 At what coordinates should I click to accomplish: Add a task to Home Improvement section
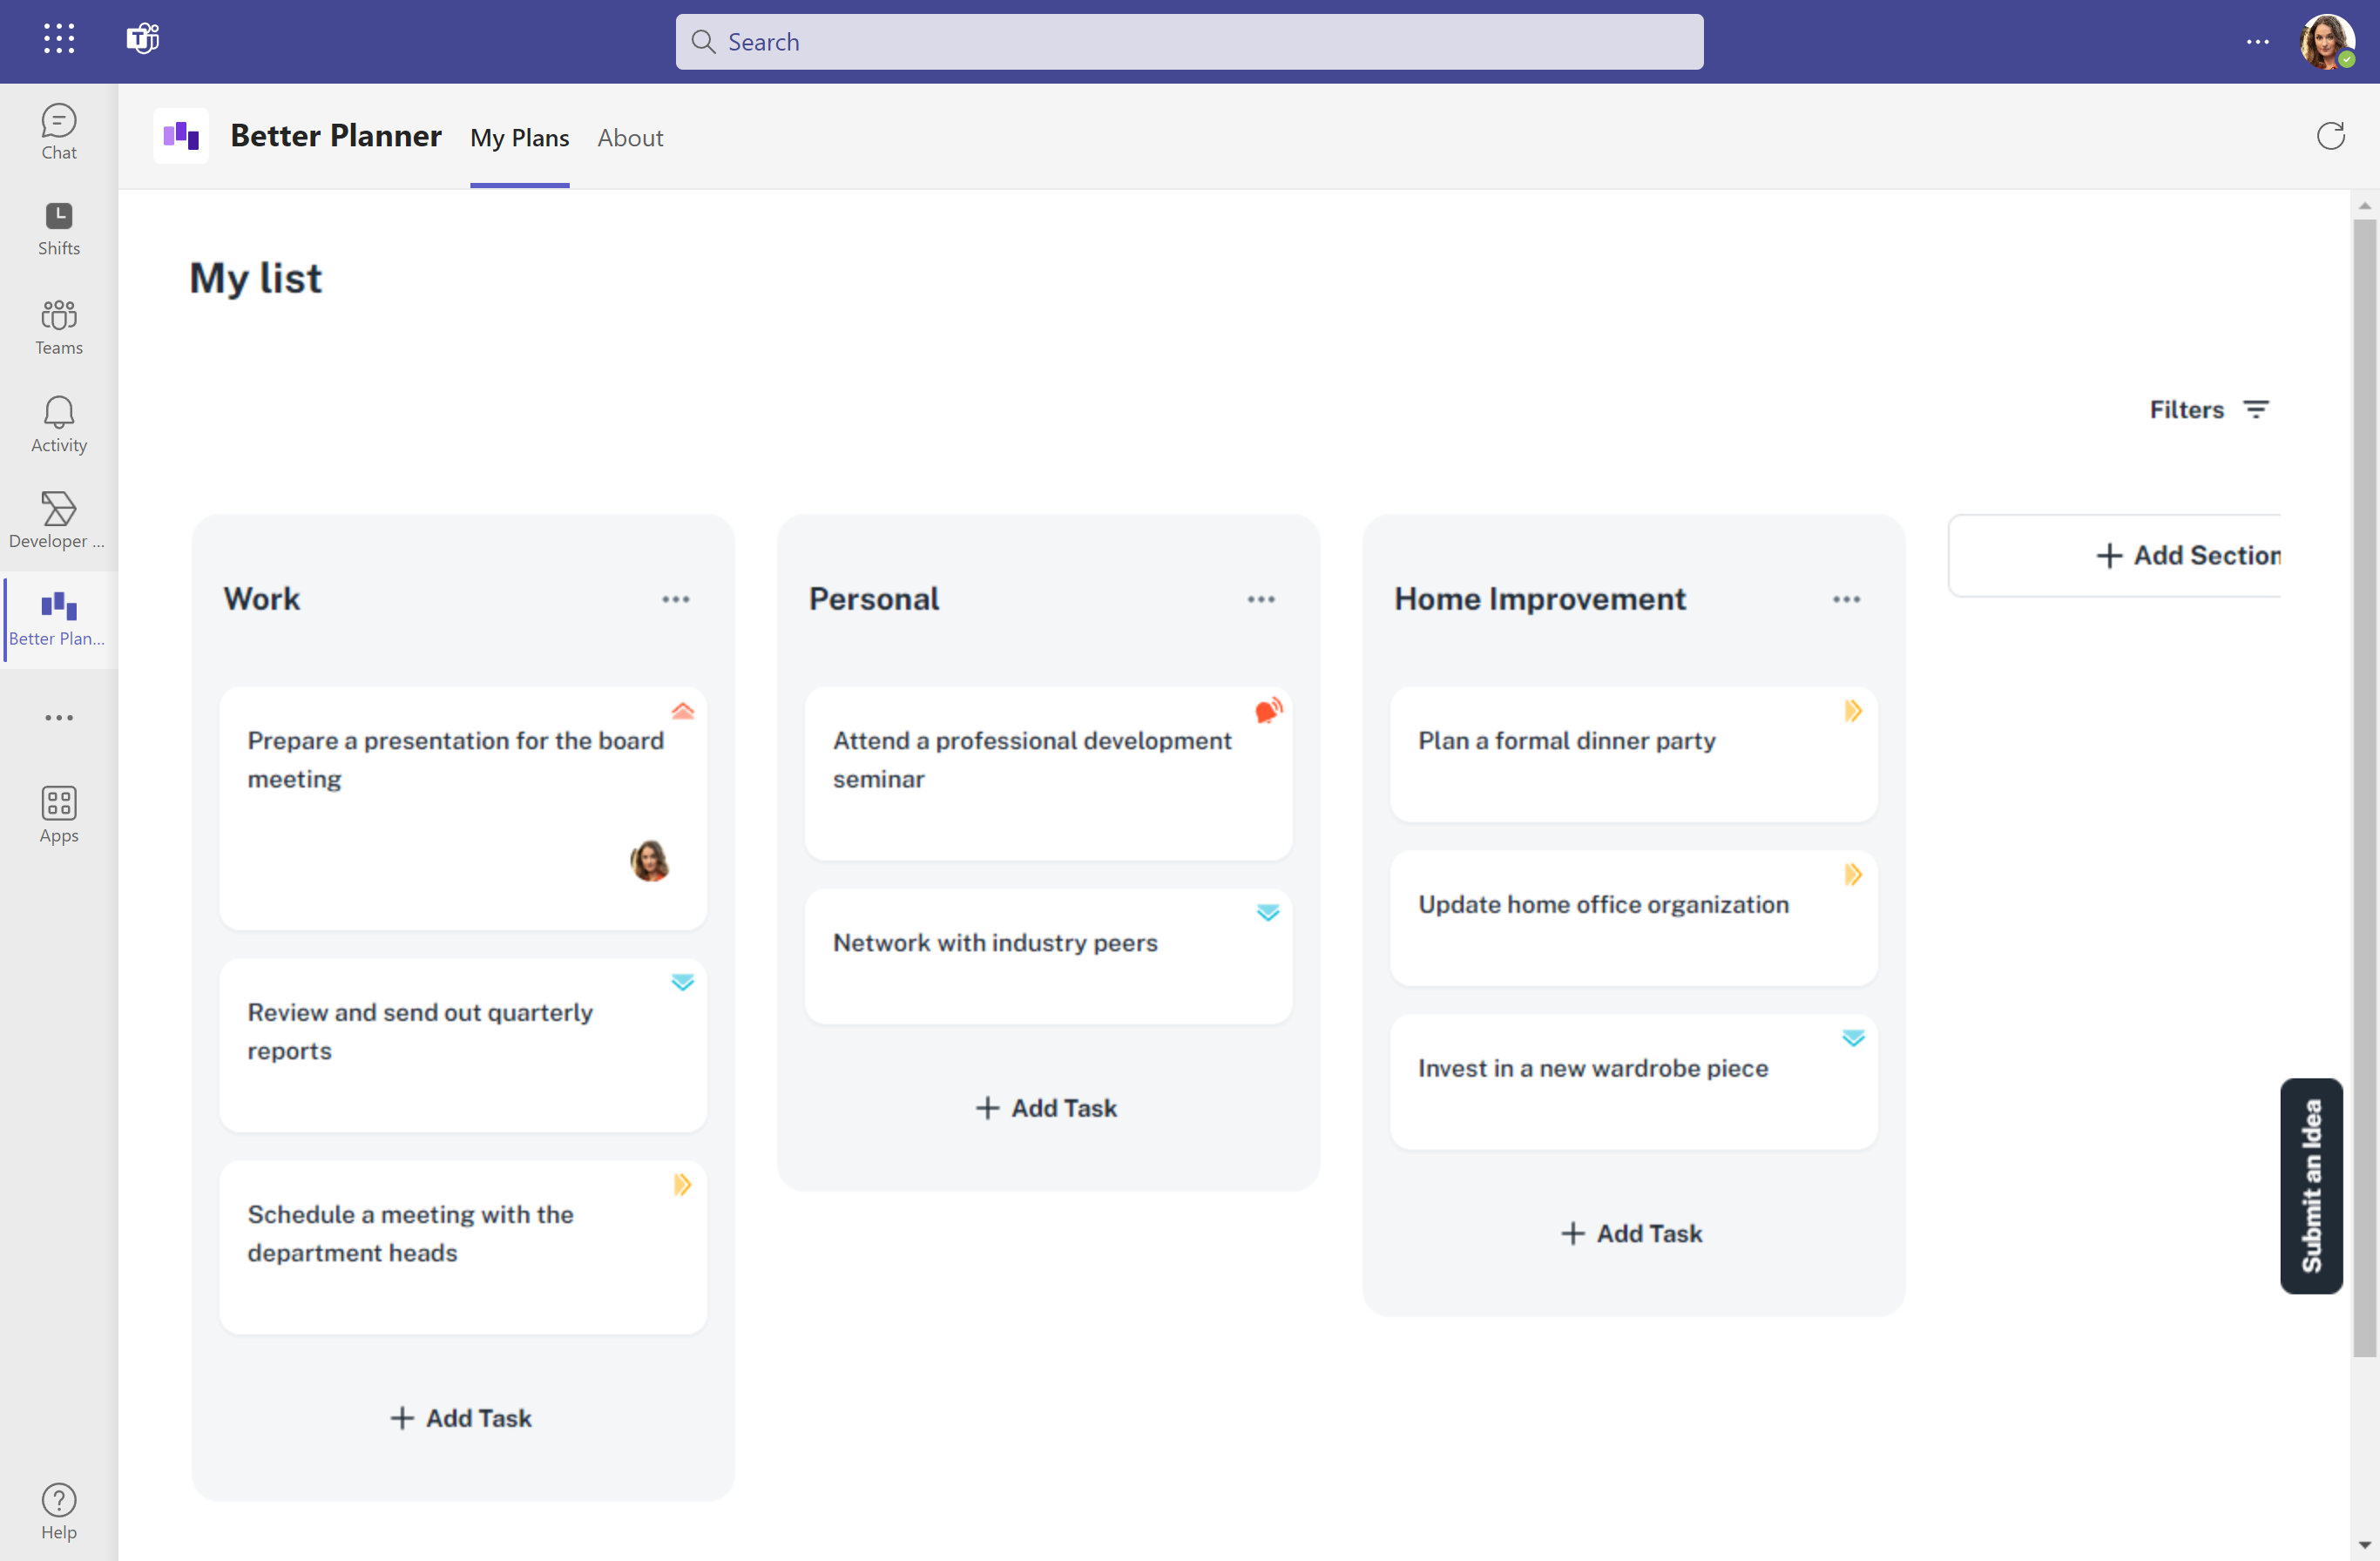1632,1234
